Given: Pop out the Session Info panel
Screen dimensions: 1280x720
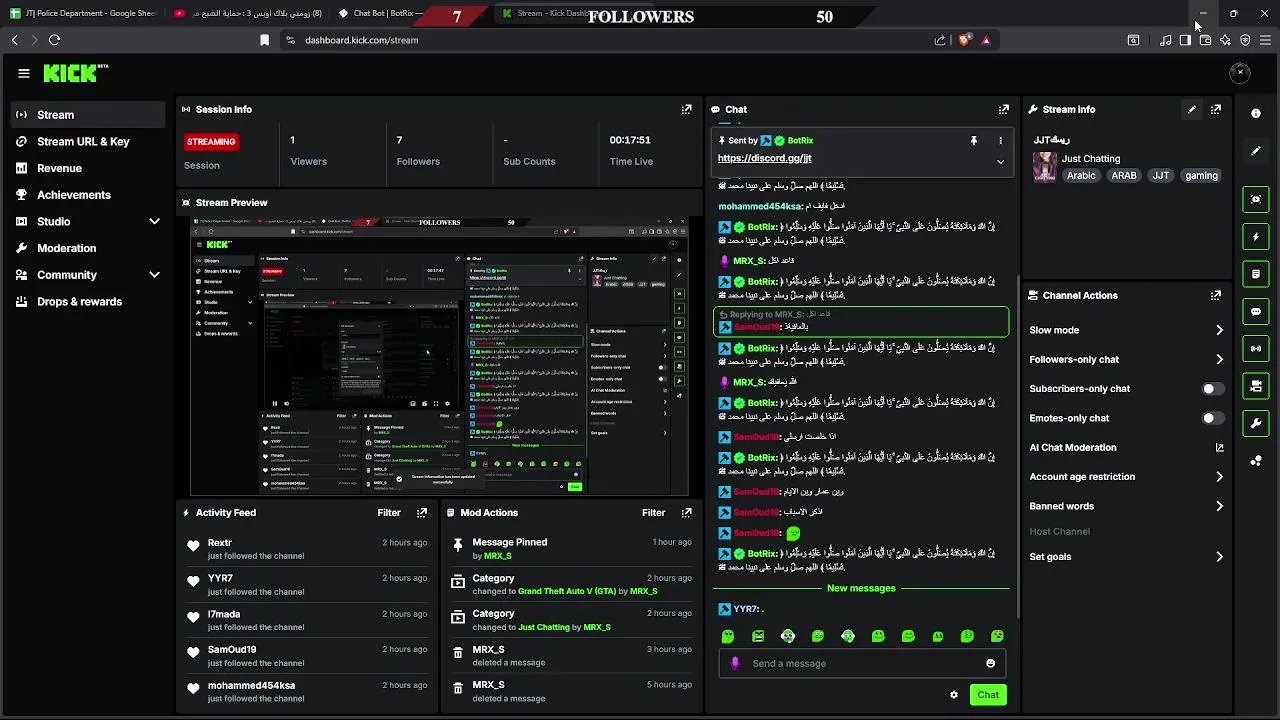Looking at the screenshot, I should coord(686,109).
